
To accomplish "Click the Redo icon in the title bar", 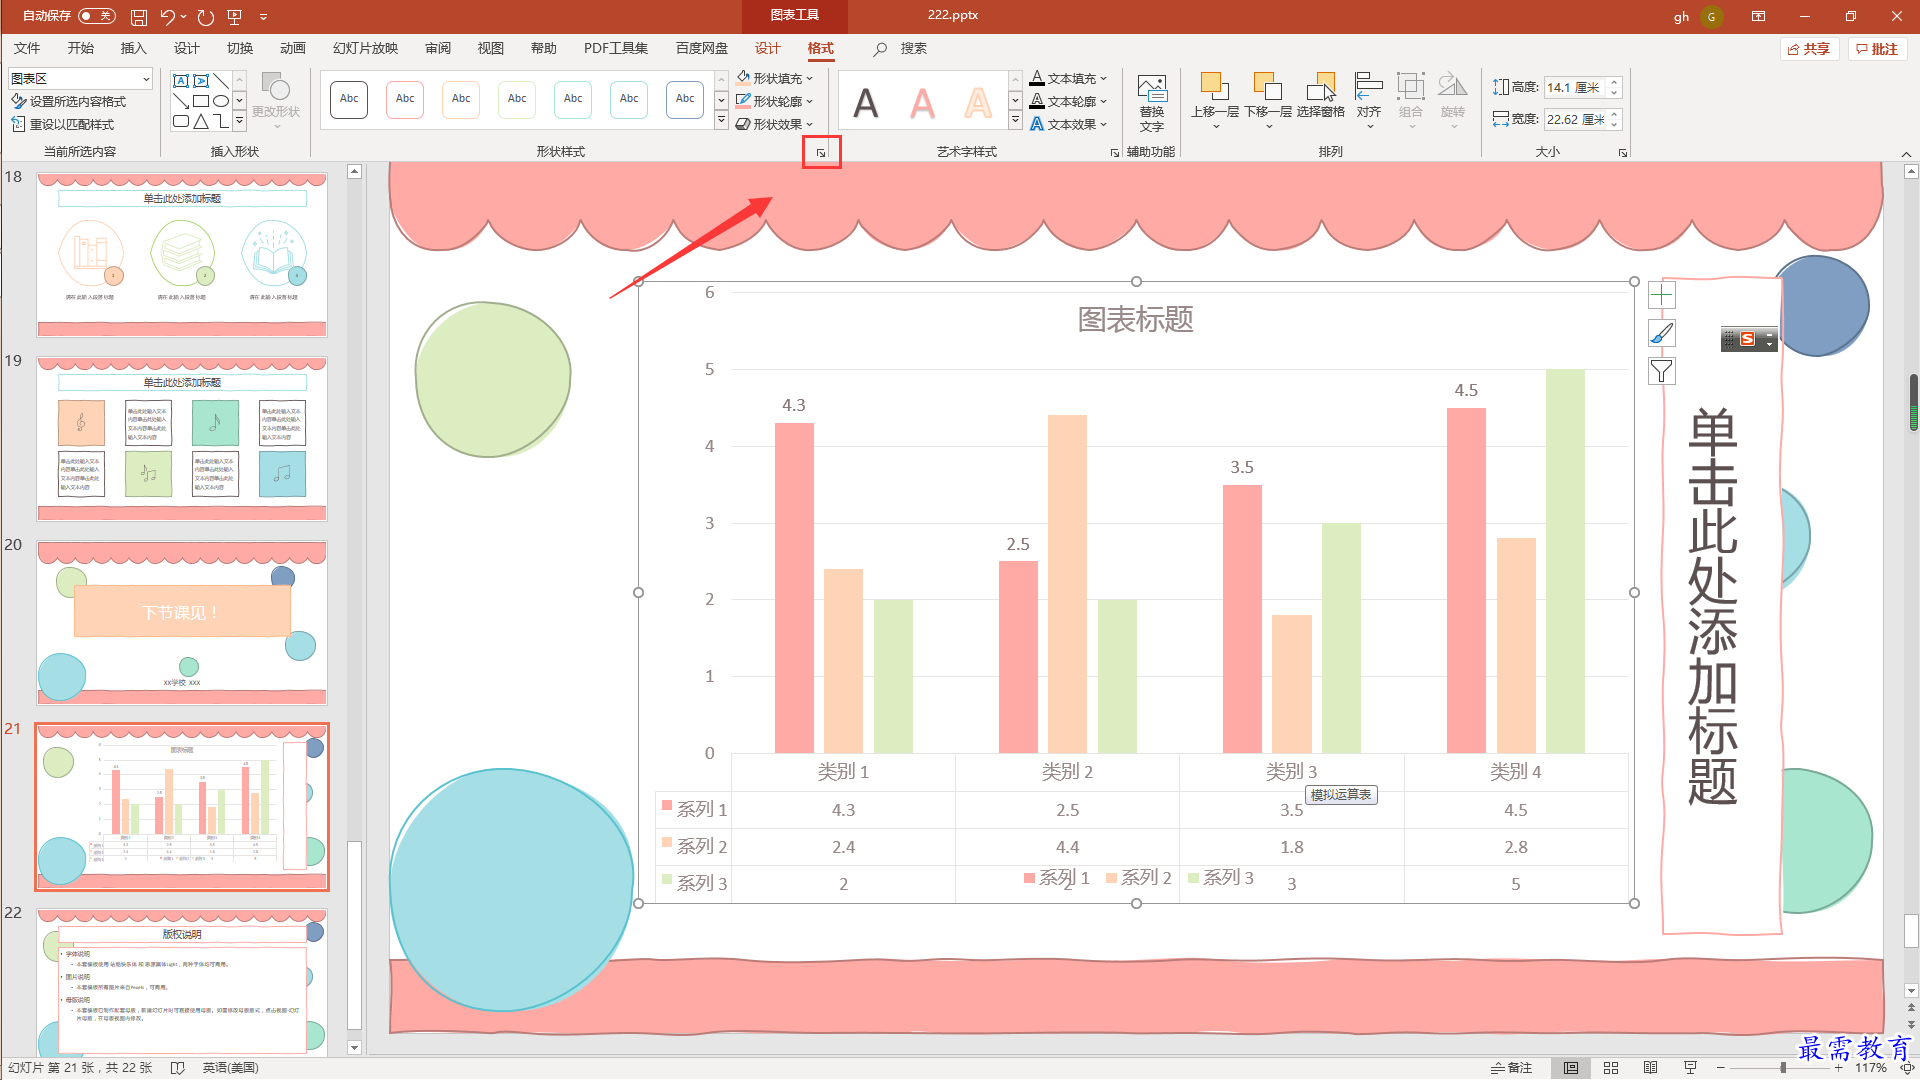I will pos(205,16).
